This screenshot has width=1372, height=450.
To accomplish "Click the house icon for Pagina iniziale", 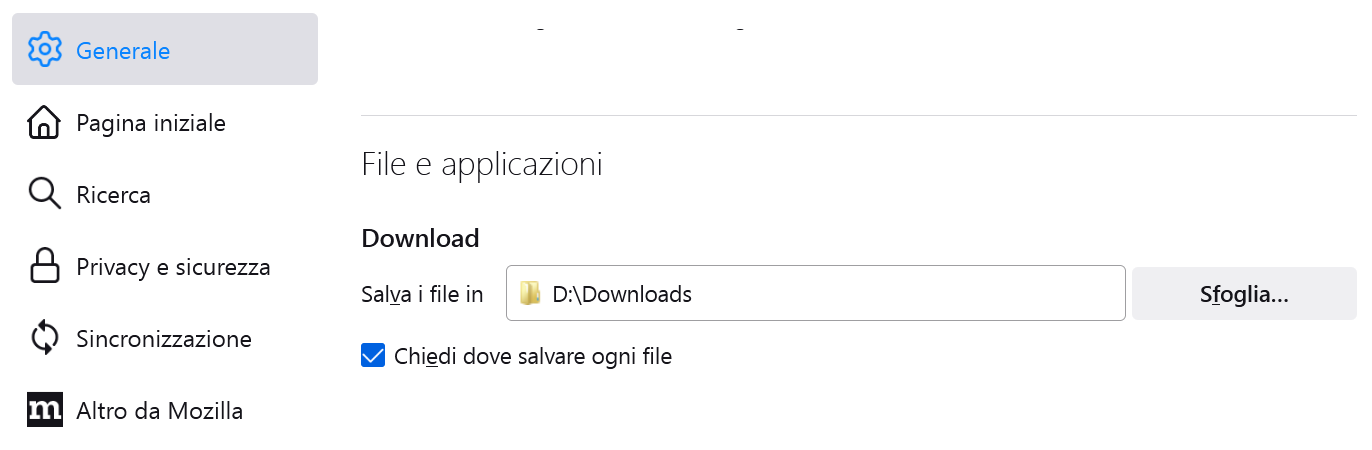I will coord(45,123).
